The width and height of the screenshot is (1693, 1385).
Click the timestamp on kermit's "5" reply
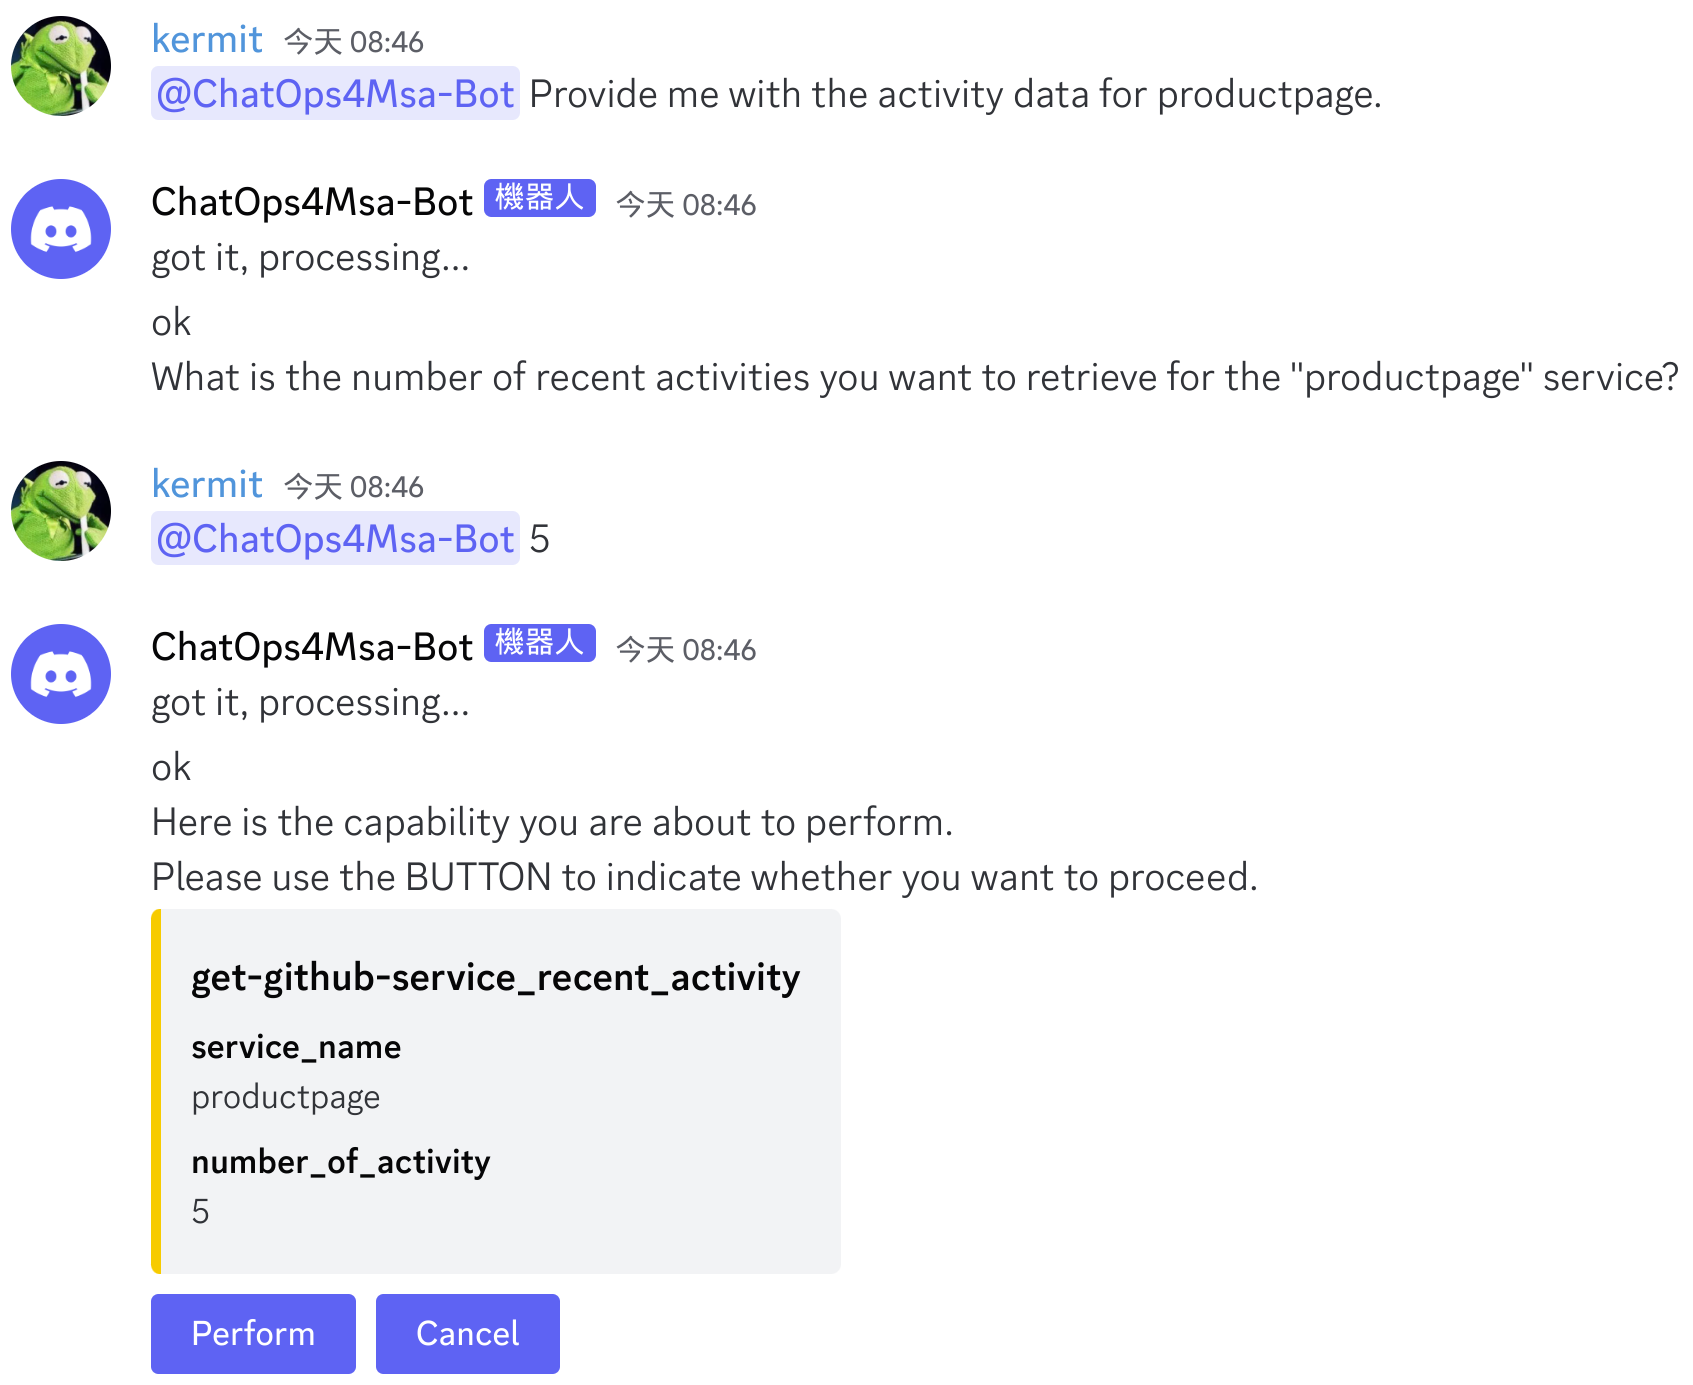[x=354, y=487]
